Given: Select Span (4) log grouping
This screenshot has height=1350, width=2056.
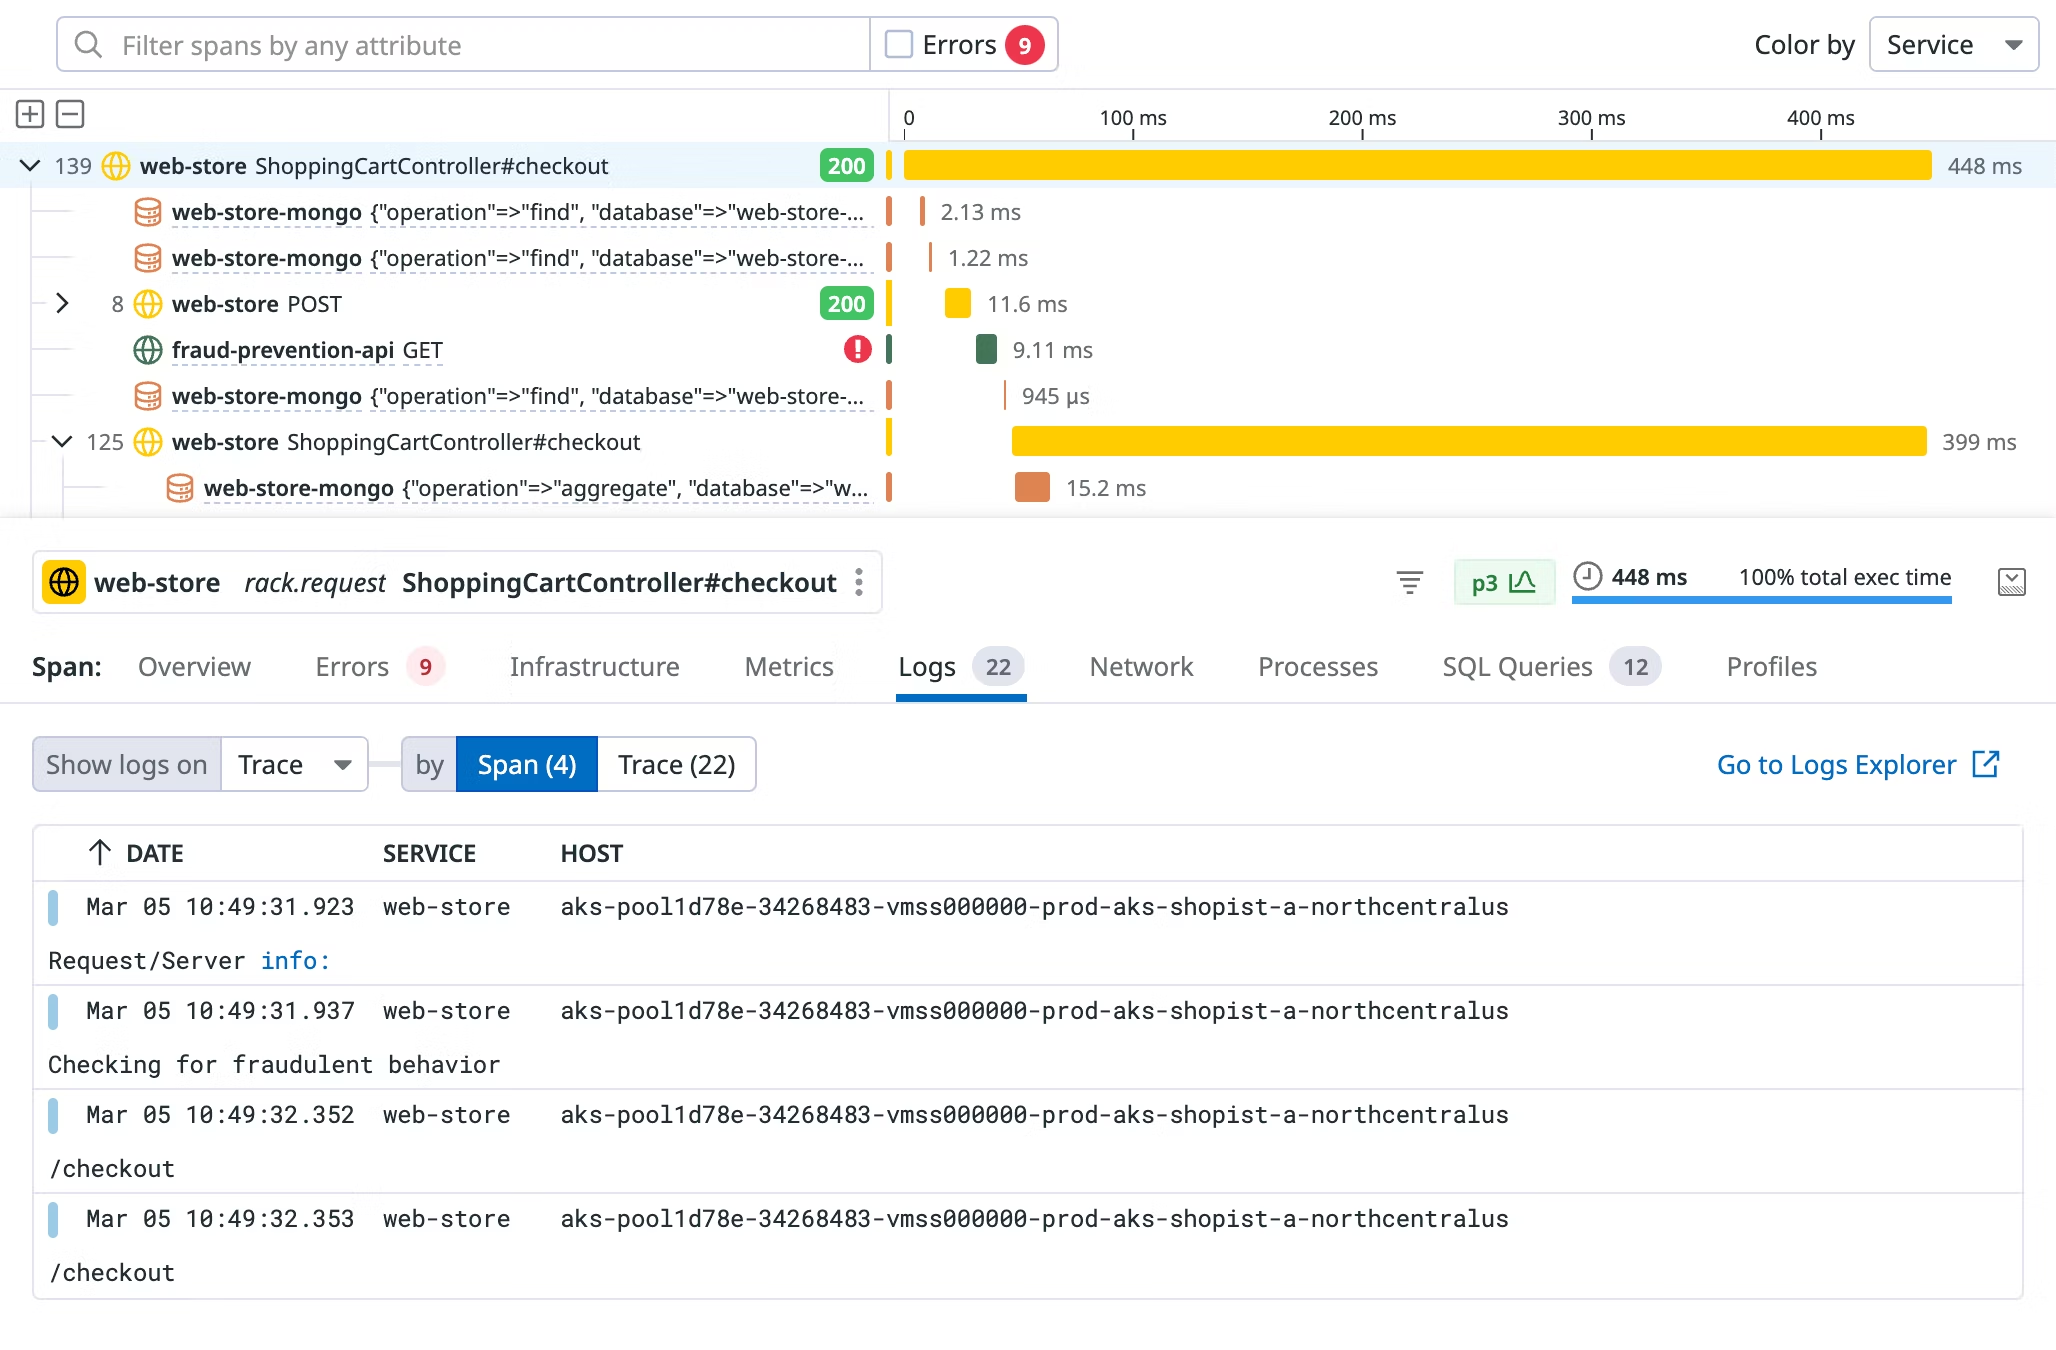Looking at the screenshot, I should 526,763.
